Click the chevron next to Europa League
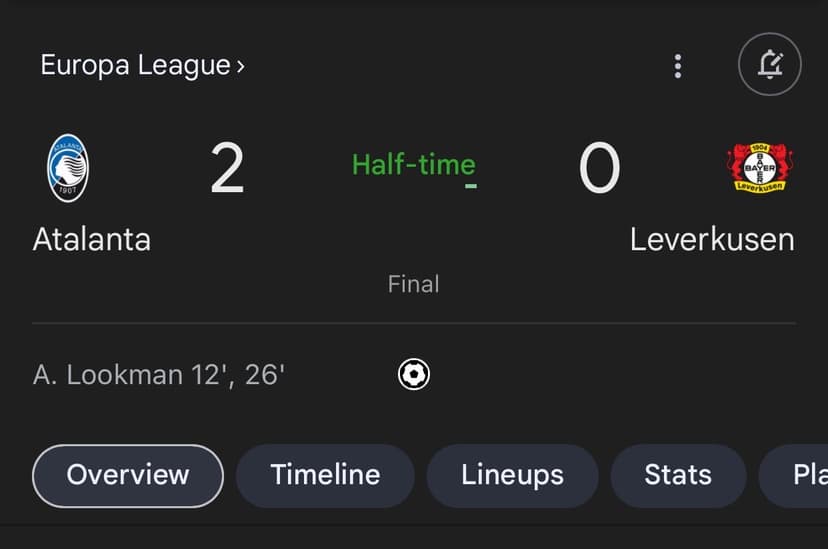828x549 pixels. click(240, 67)
